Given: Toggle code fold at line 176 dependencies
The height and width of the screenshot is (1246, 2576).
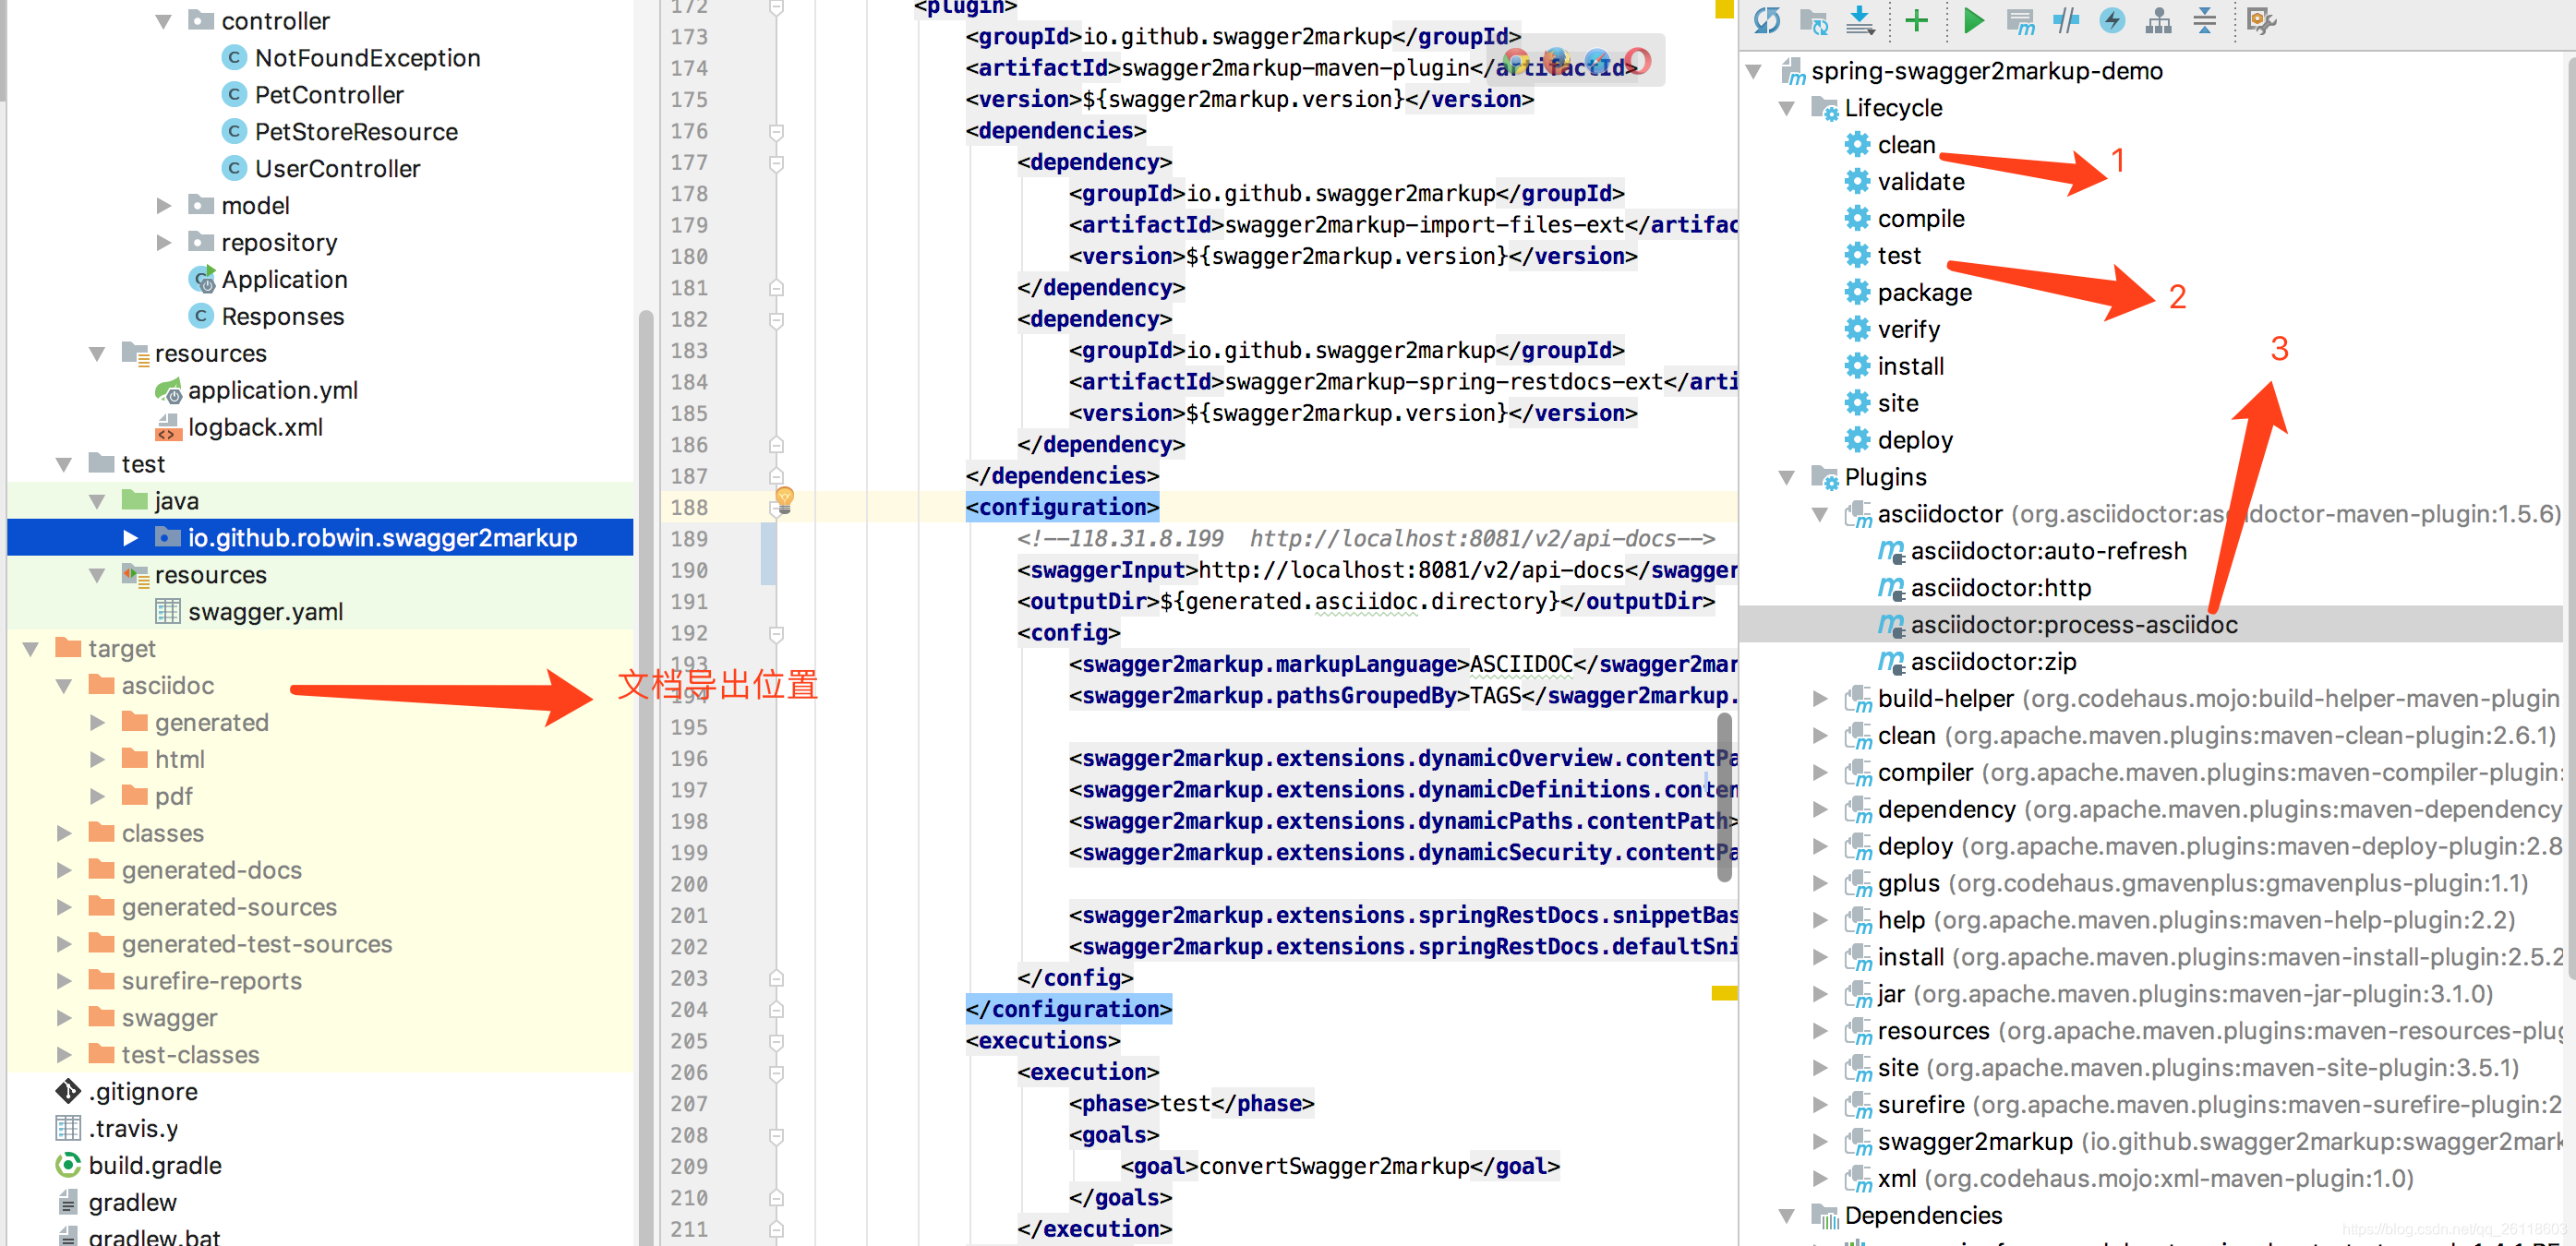Looking at the screenshot, I should pos(776,131).
